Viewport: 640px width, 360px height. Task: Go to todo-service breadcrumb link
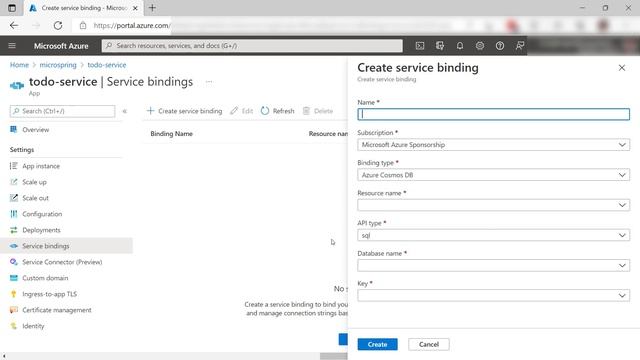(x=107, y=65)
